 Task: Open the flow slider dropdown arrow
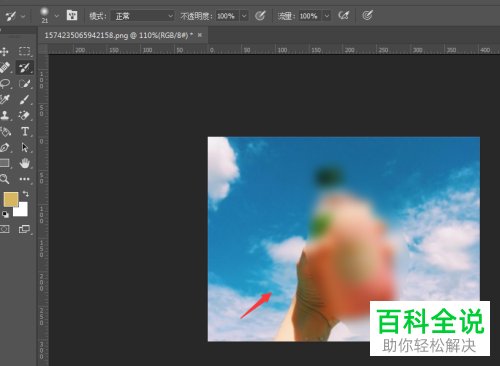tap(327, 16)
